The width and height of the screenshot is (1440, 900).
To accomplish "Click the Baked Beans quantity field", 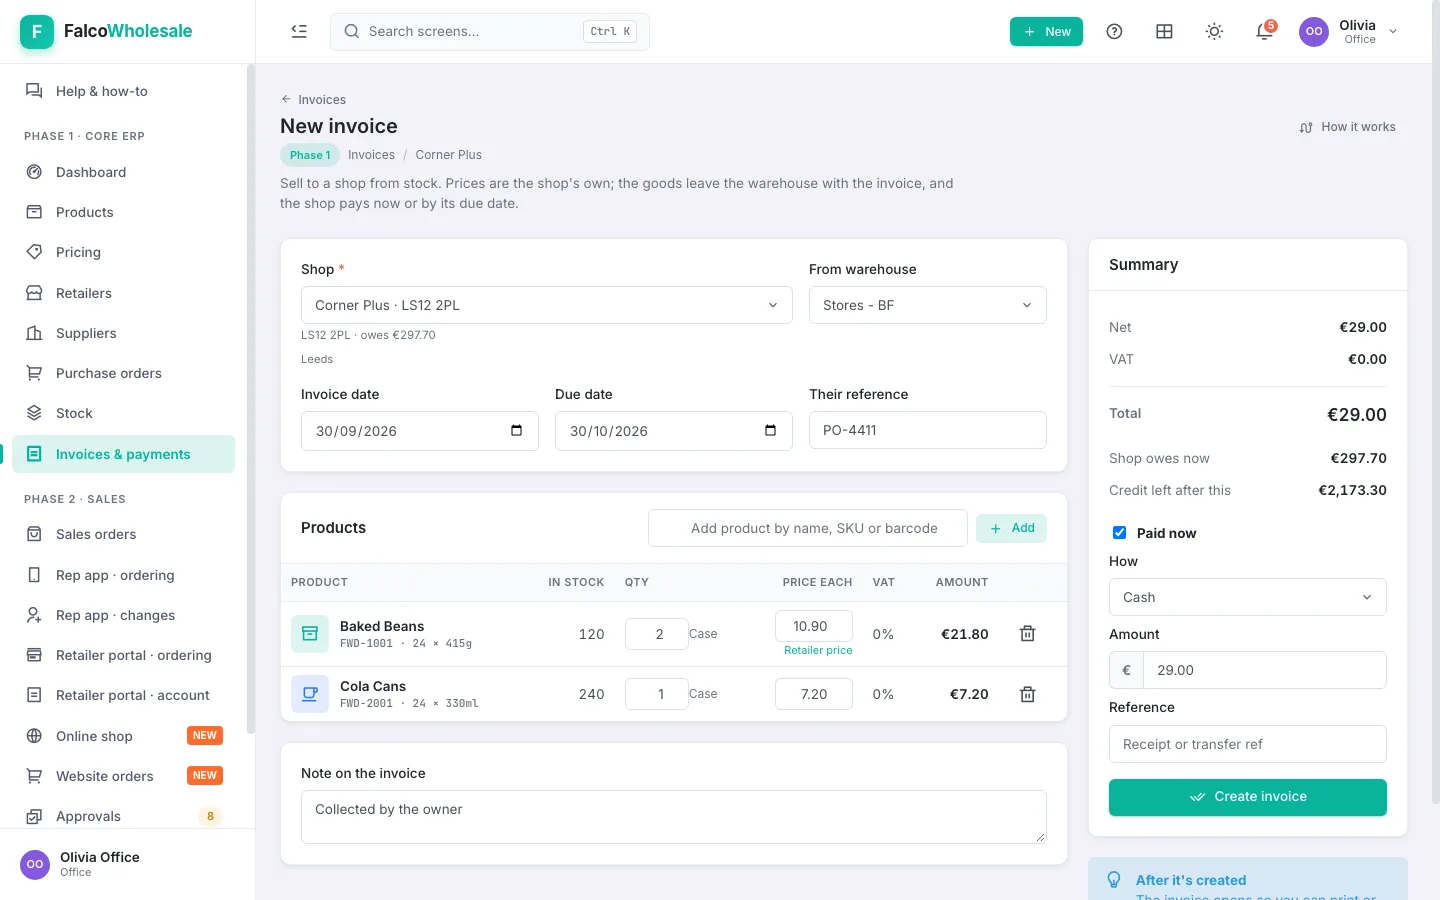I will [x=657, y=634].
